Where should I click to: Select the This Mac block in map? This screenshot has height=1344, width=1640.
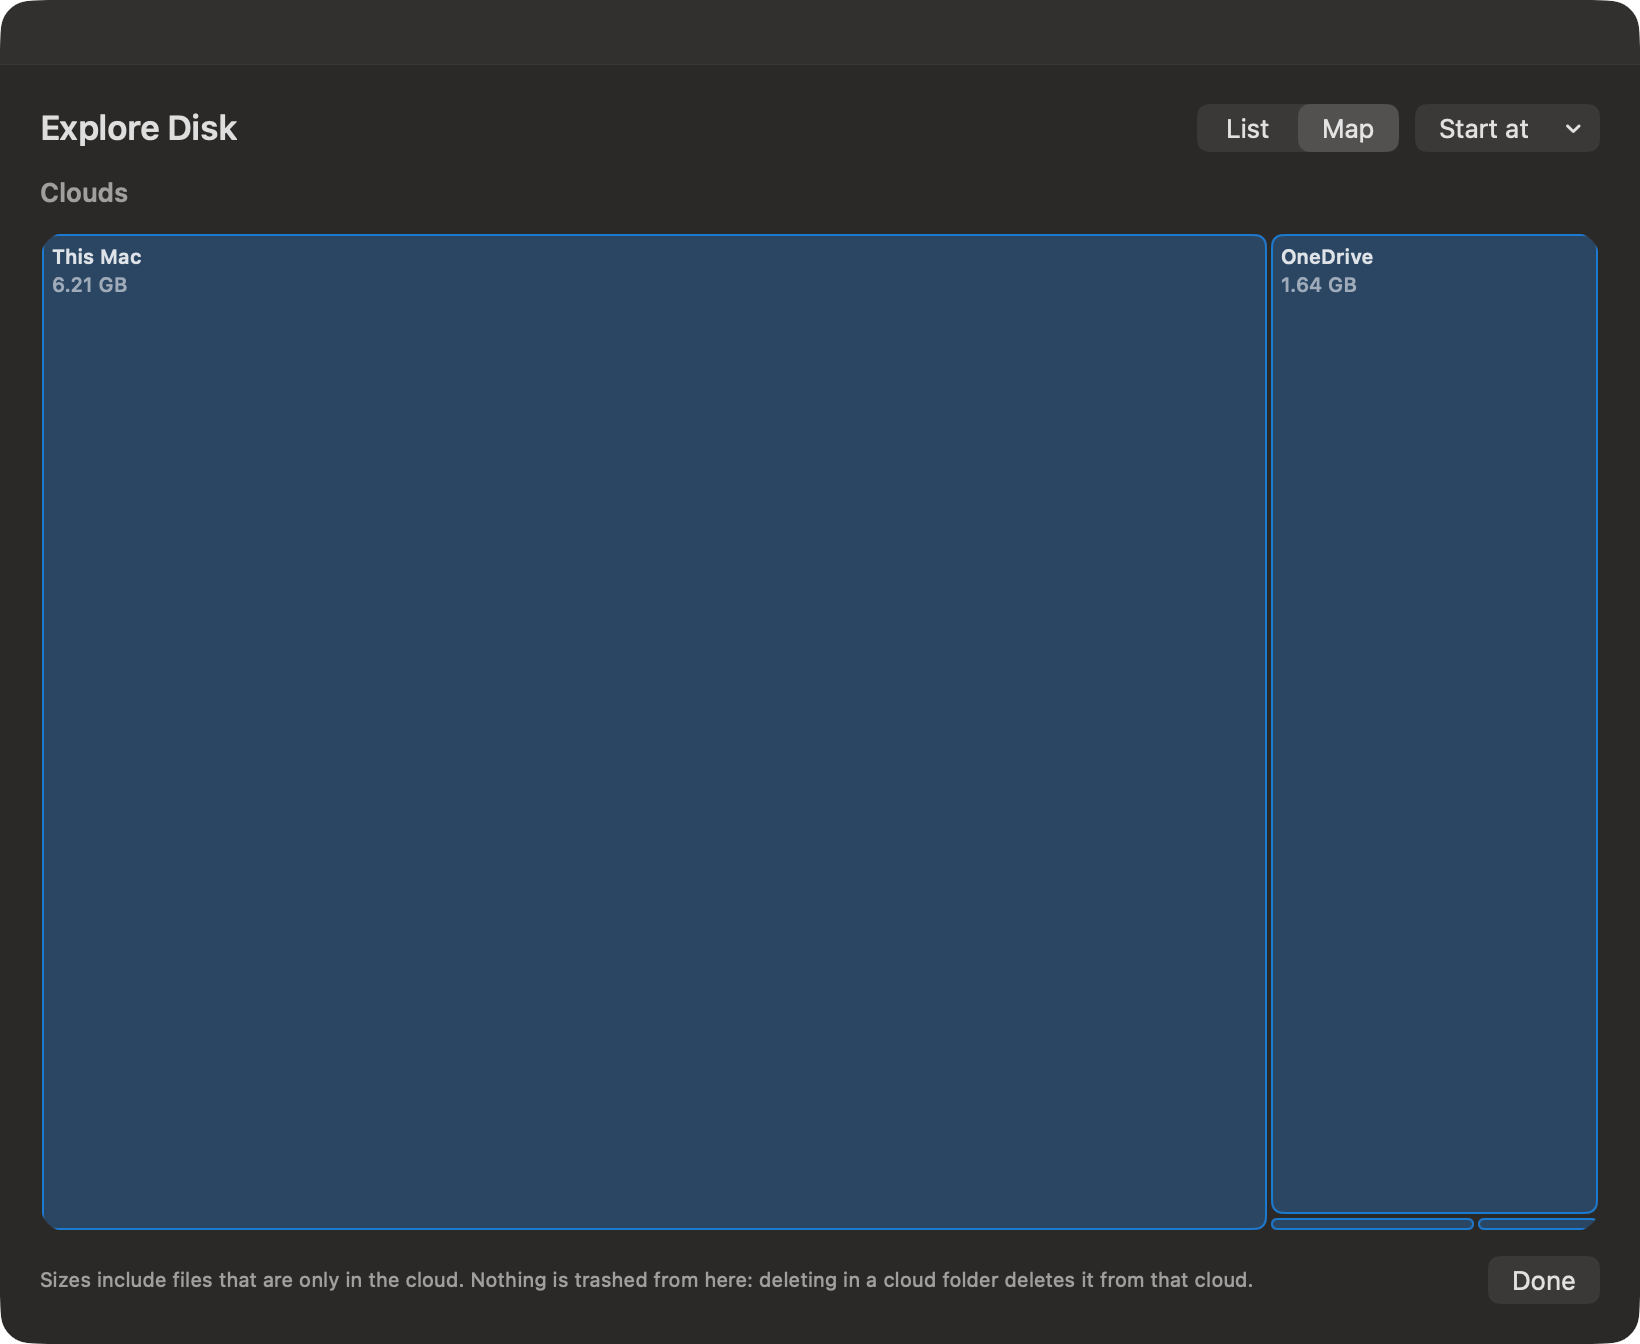tap(654, 732)
